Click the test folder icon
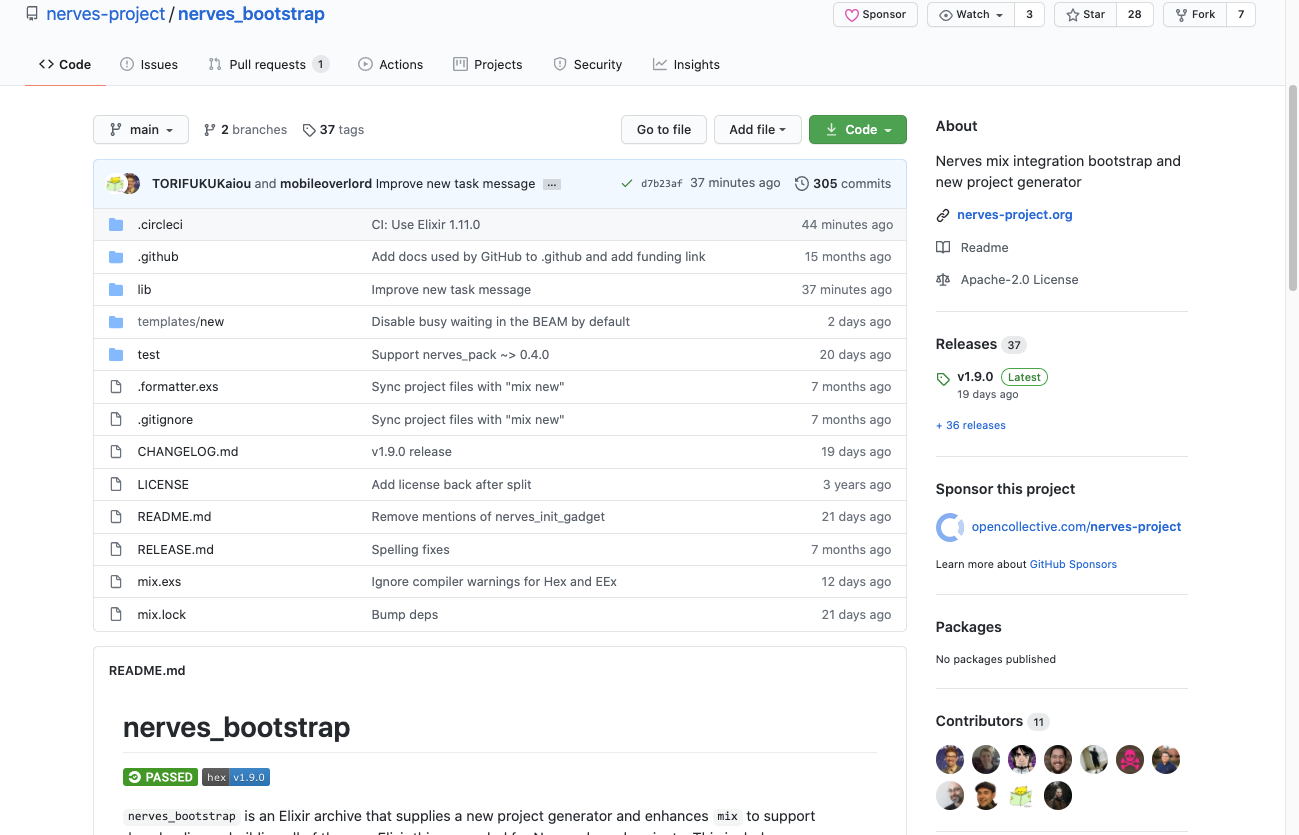This screenshot has height=835, width=1299. [116, 354]
